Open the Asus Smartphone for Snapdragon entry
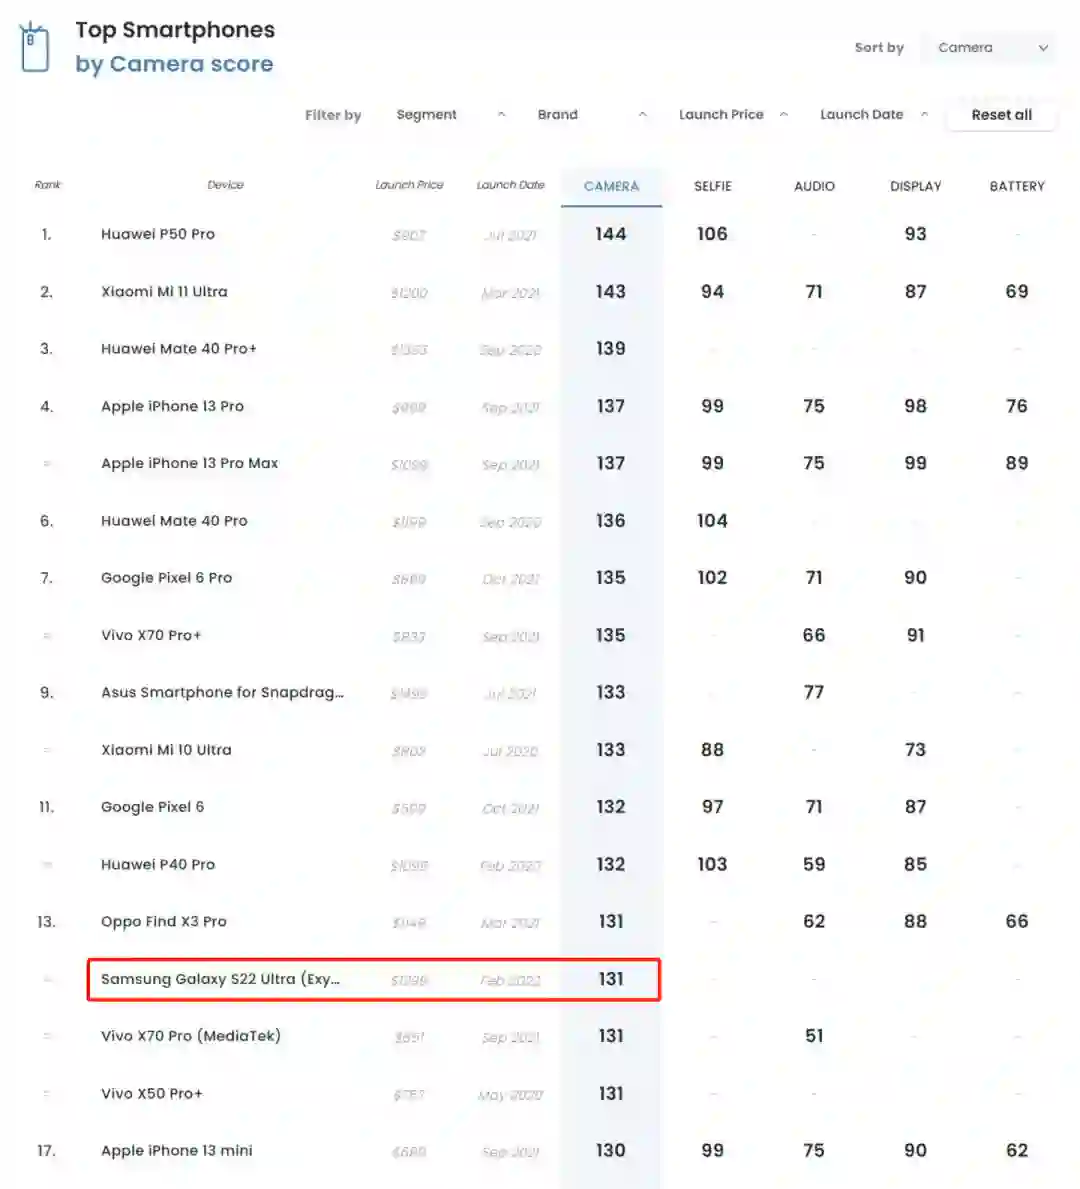The width and height of the screenshot is (1080, 1189). [222, 692]
